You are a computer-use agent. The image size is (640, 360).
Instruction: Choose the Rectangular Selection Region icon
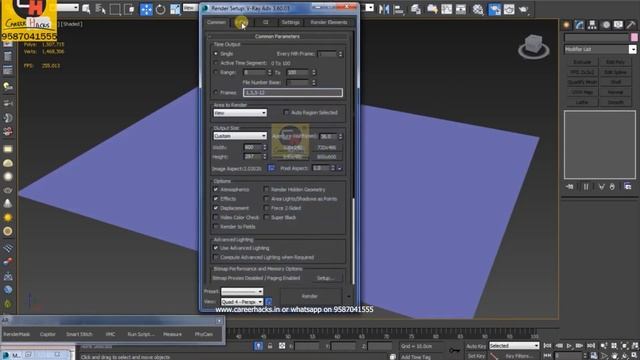(x=115, y=9)
